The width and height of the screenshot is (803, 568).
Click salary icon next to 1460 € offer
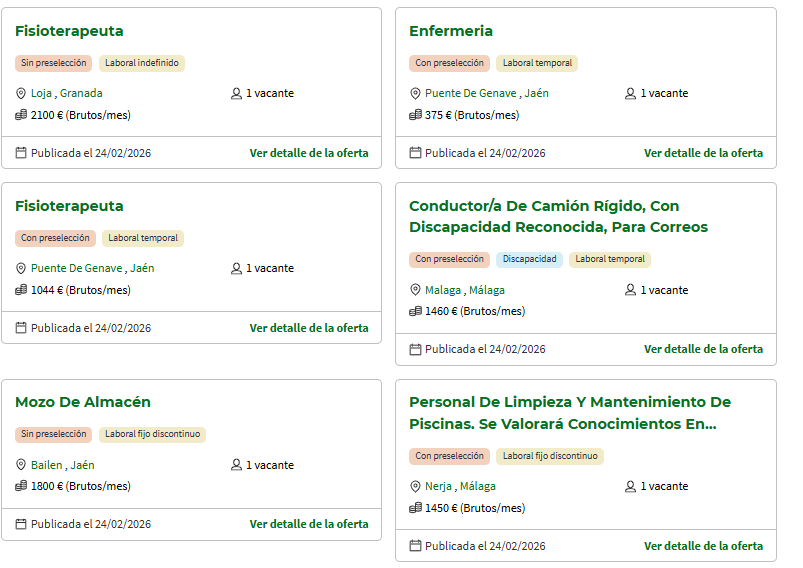coord(415,311)
